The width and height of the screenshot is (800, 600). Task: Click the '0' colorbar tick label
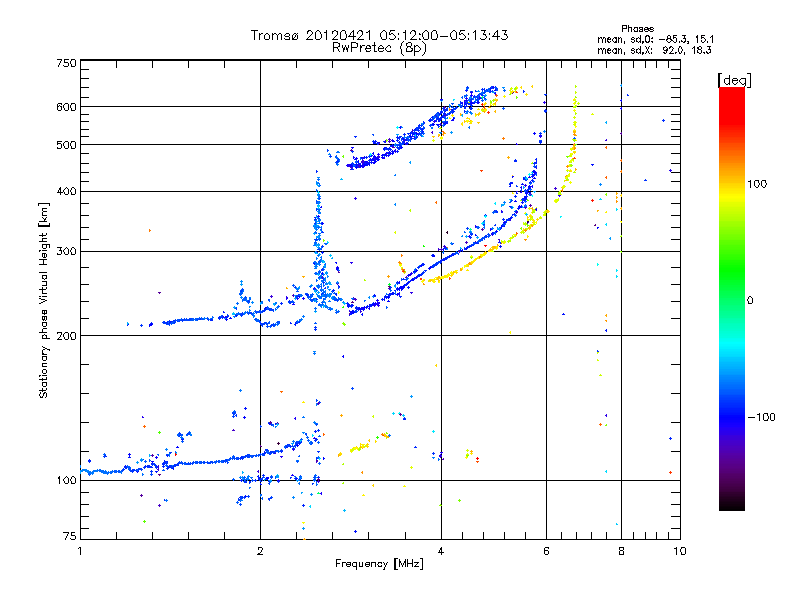tap(750, 301)
